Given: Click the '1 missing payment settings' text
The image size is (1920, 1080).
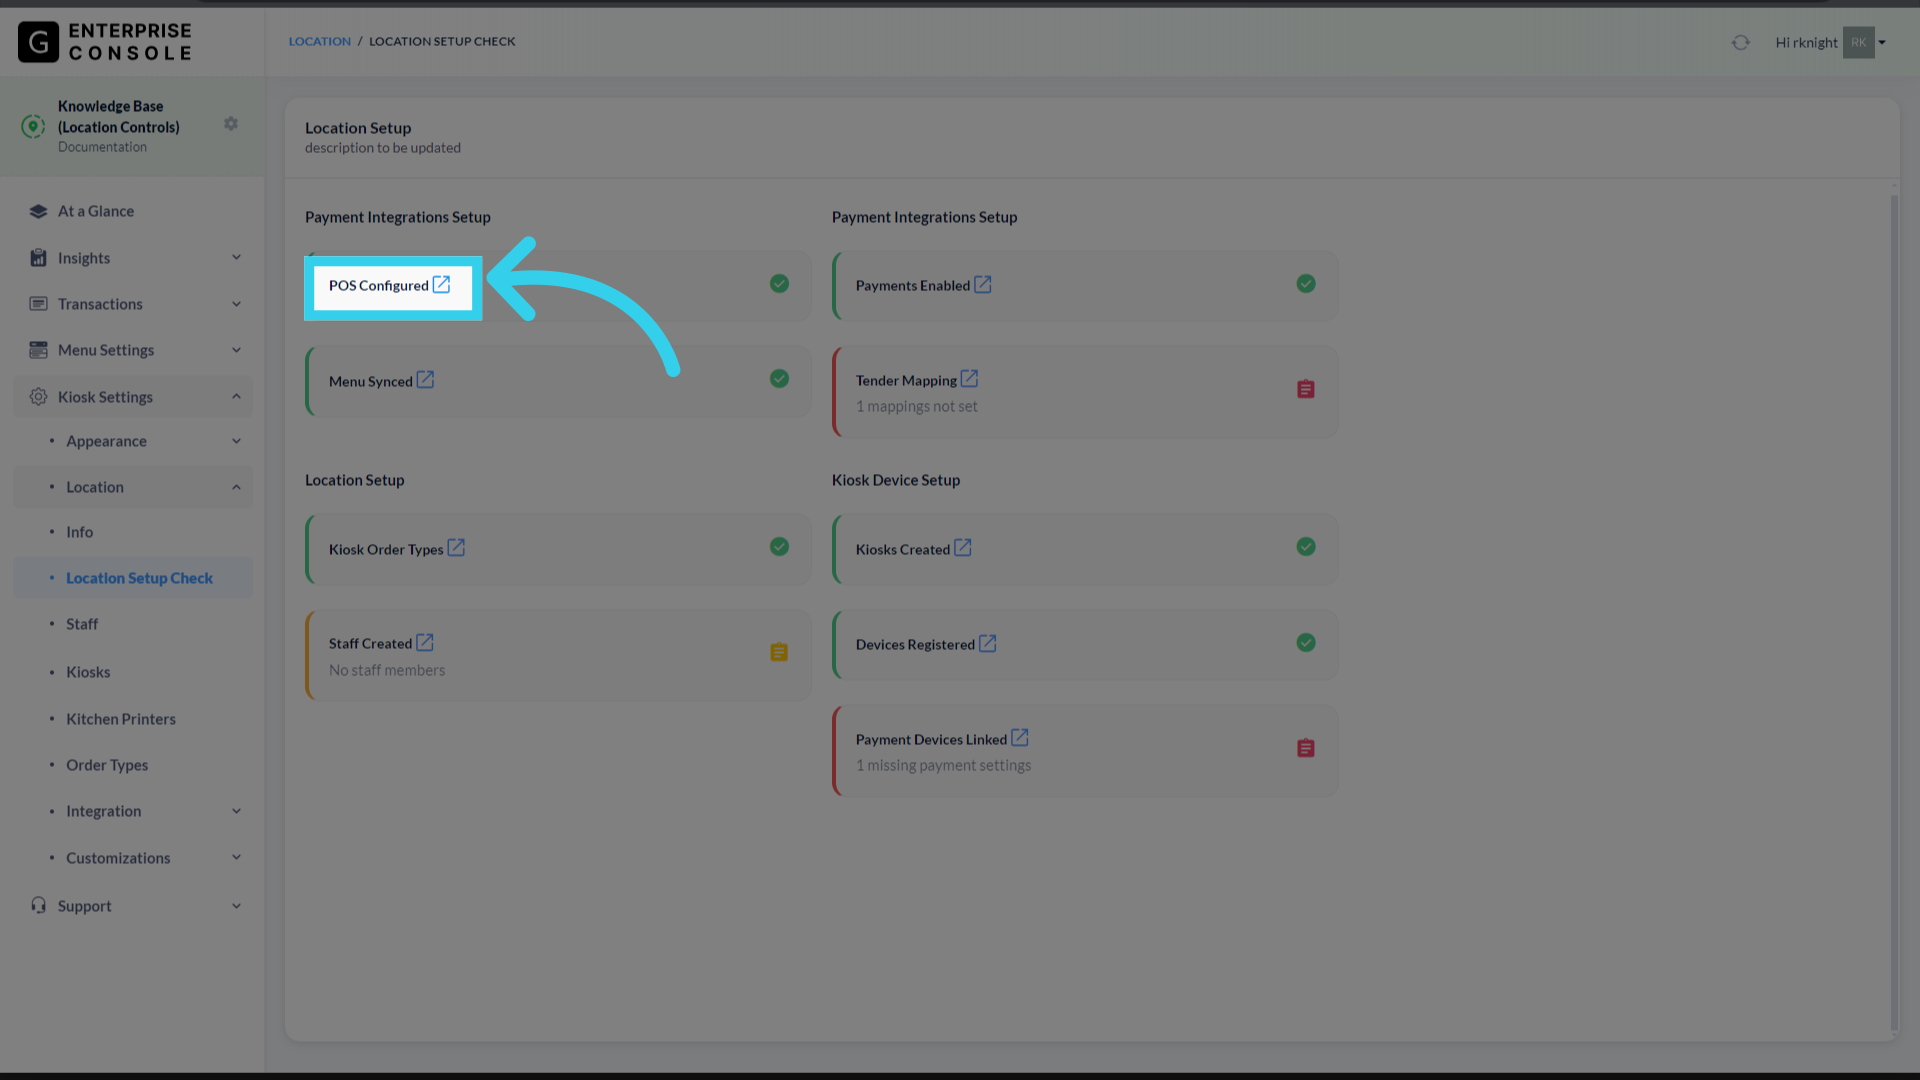Looking at the screenshot, I should coord(943,765).
